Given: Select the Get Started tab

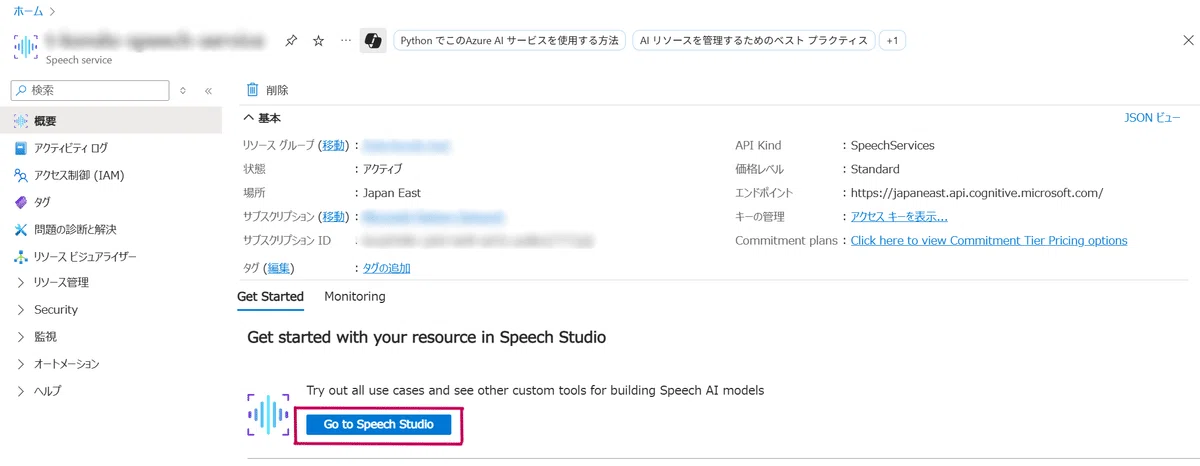Looking at the screenshot, I should pos(270,297).
